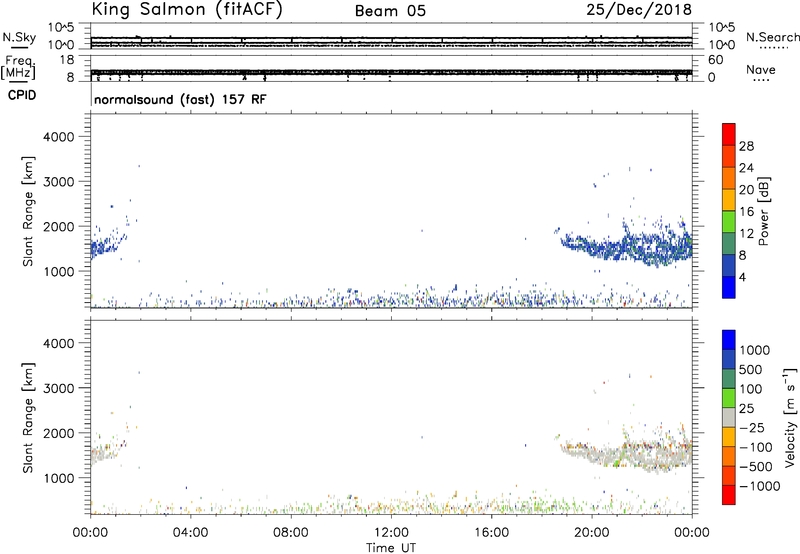800x554 pixels.
Task: Click the "N.Search" legend label
Action: tap(772, 37)
